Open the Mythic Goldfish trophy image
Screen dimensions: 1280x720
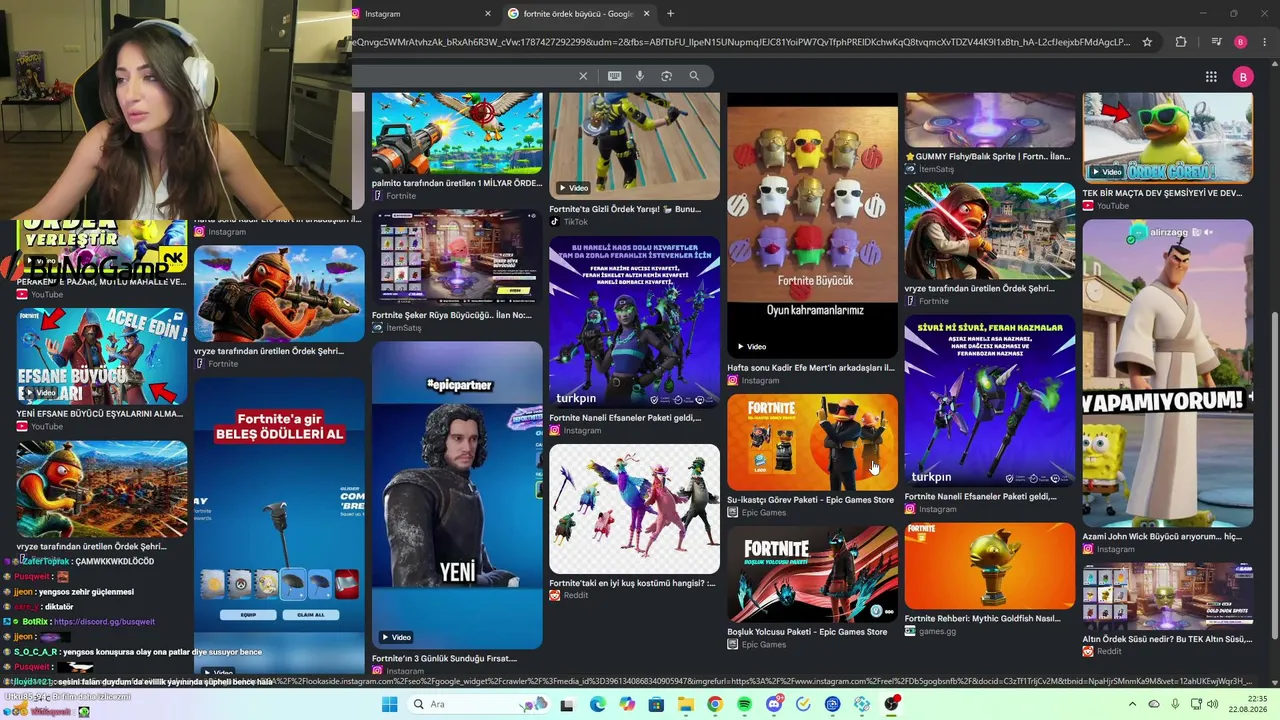coord(990,566)
